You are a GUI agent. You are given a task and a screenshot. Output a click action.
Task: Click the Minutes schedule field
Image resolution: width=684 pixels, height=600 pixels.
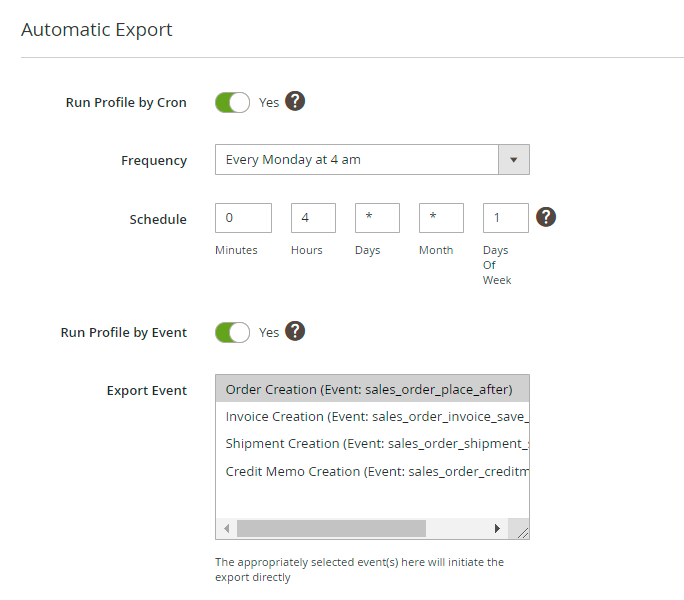(x=243, y=218)
